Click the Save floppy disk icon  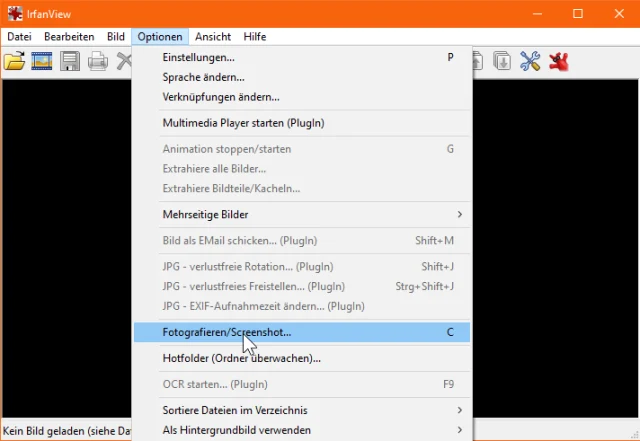click(70, 61)
